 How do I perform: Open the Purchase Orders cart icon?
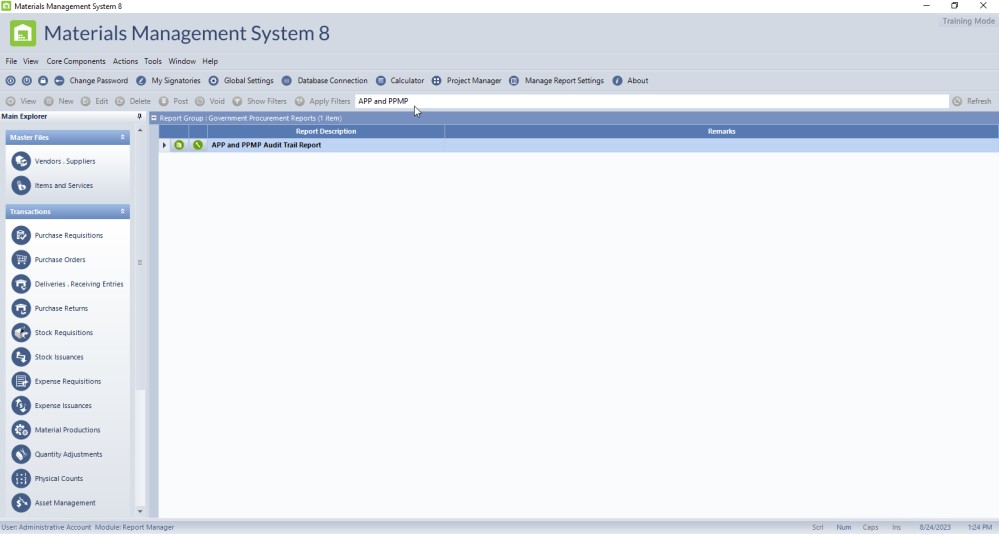click(21, 260)
